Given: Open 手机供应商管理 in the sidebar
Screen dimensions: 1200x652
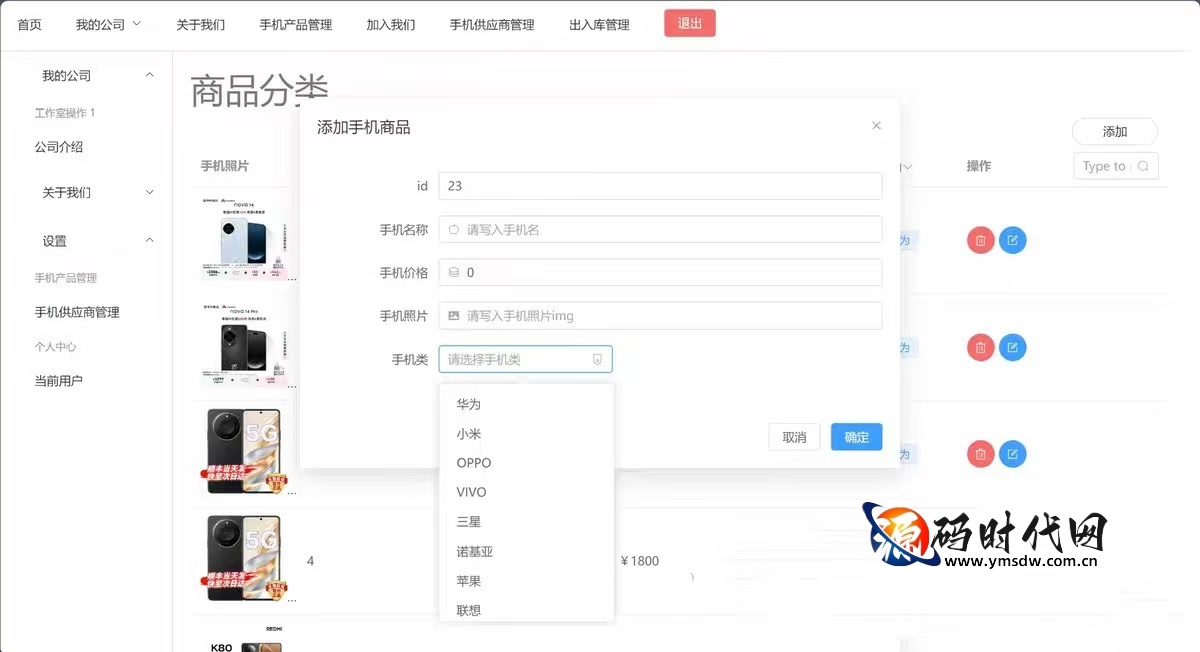Looking at the screenshot, I should 77,312.
